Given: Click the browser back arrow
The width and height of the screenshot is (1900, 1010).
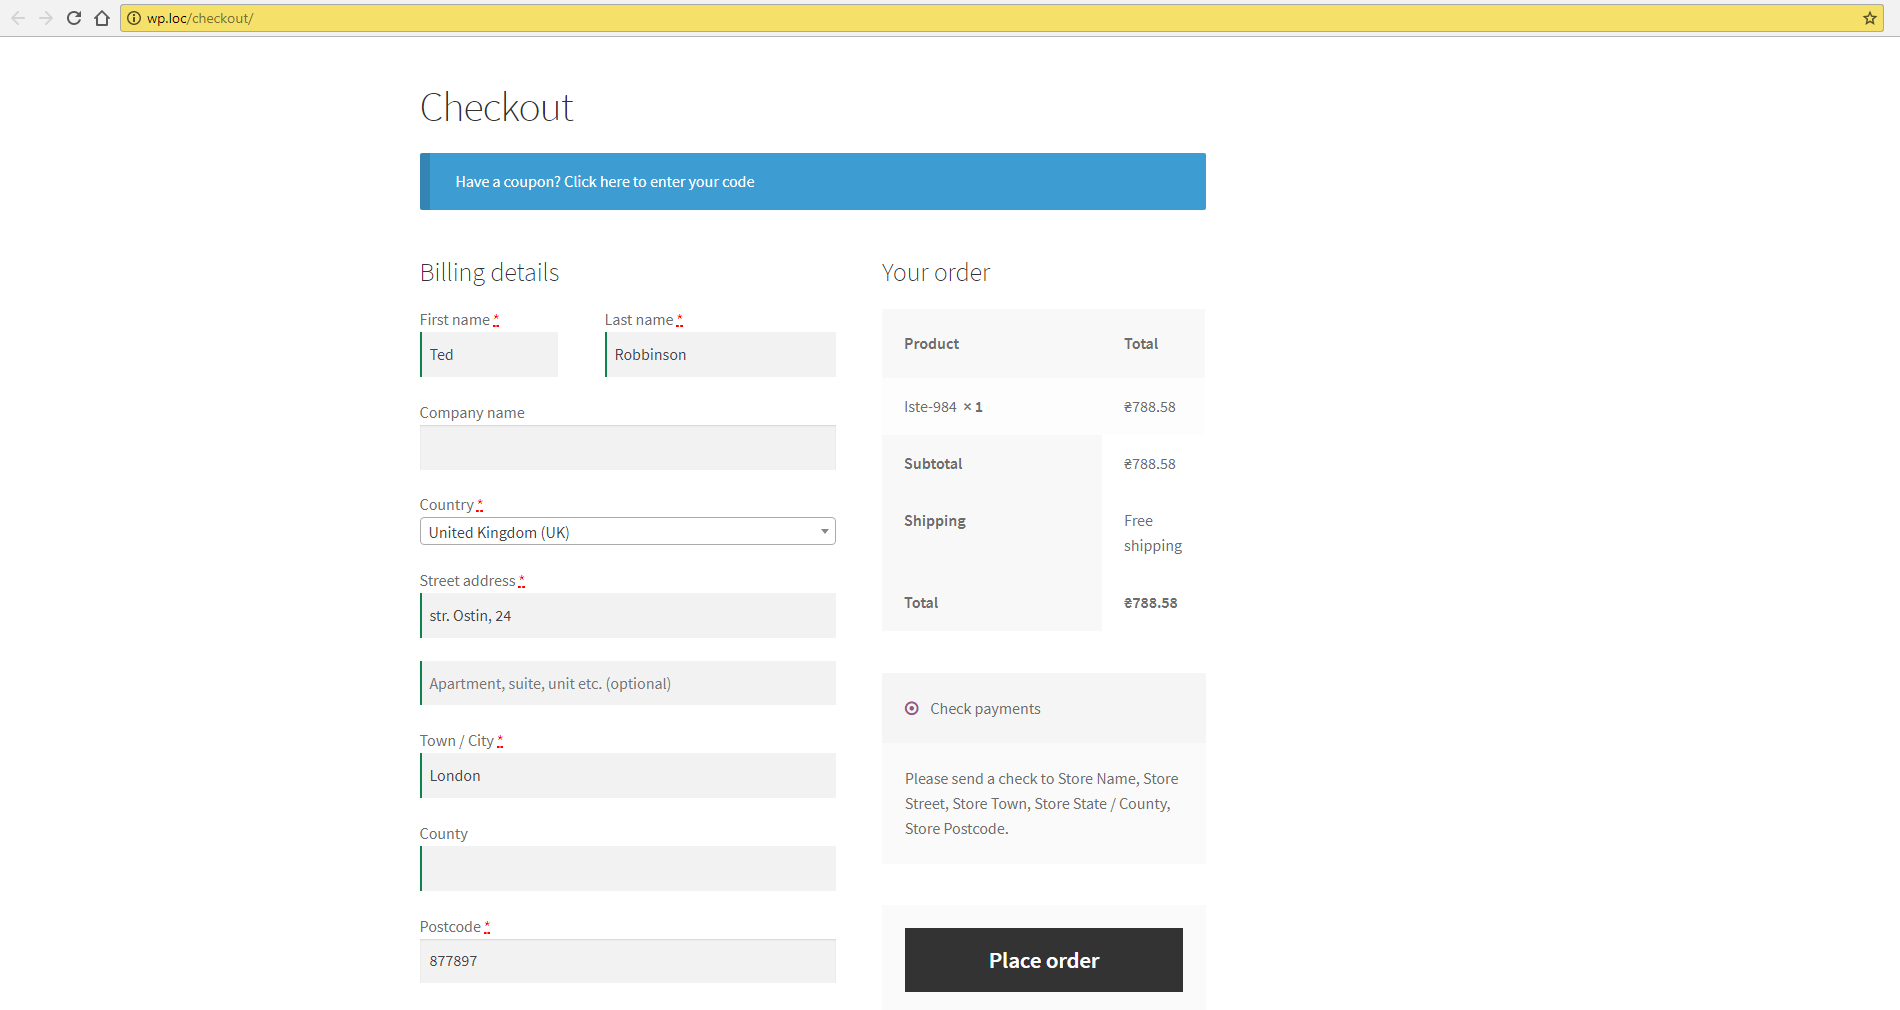Looking at the screenshot, I should coord(18,18).
